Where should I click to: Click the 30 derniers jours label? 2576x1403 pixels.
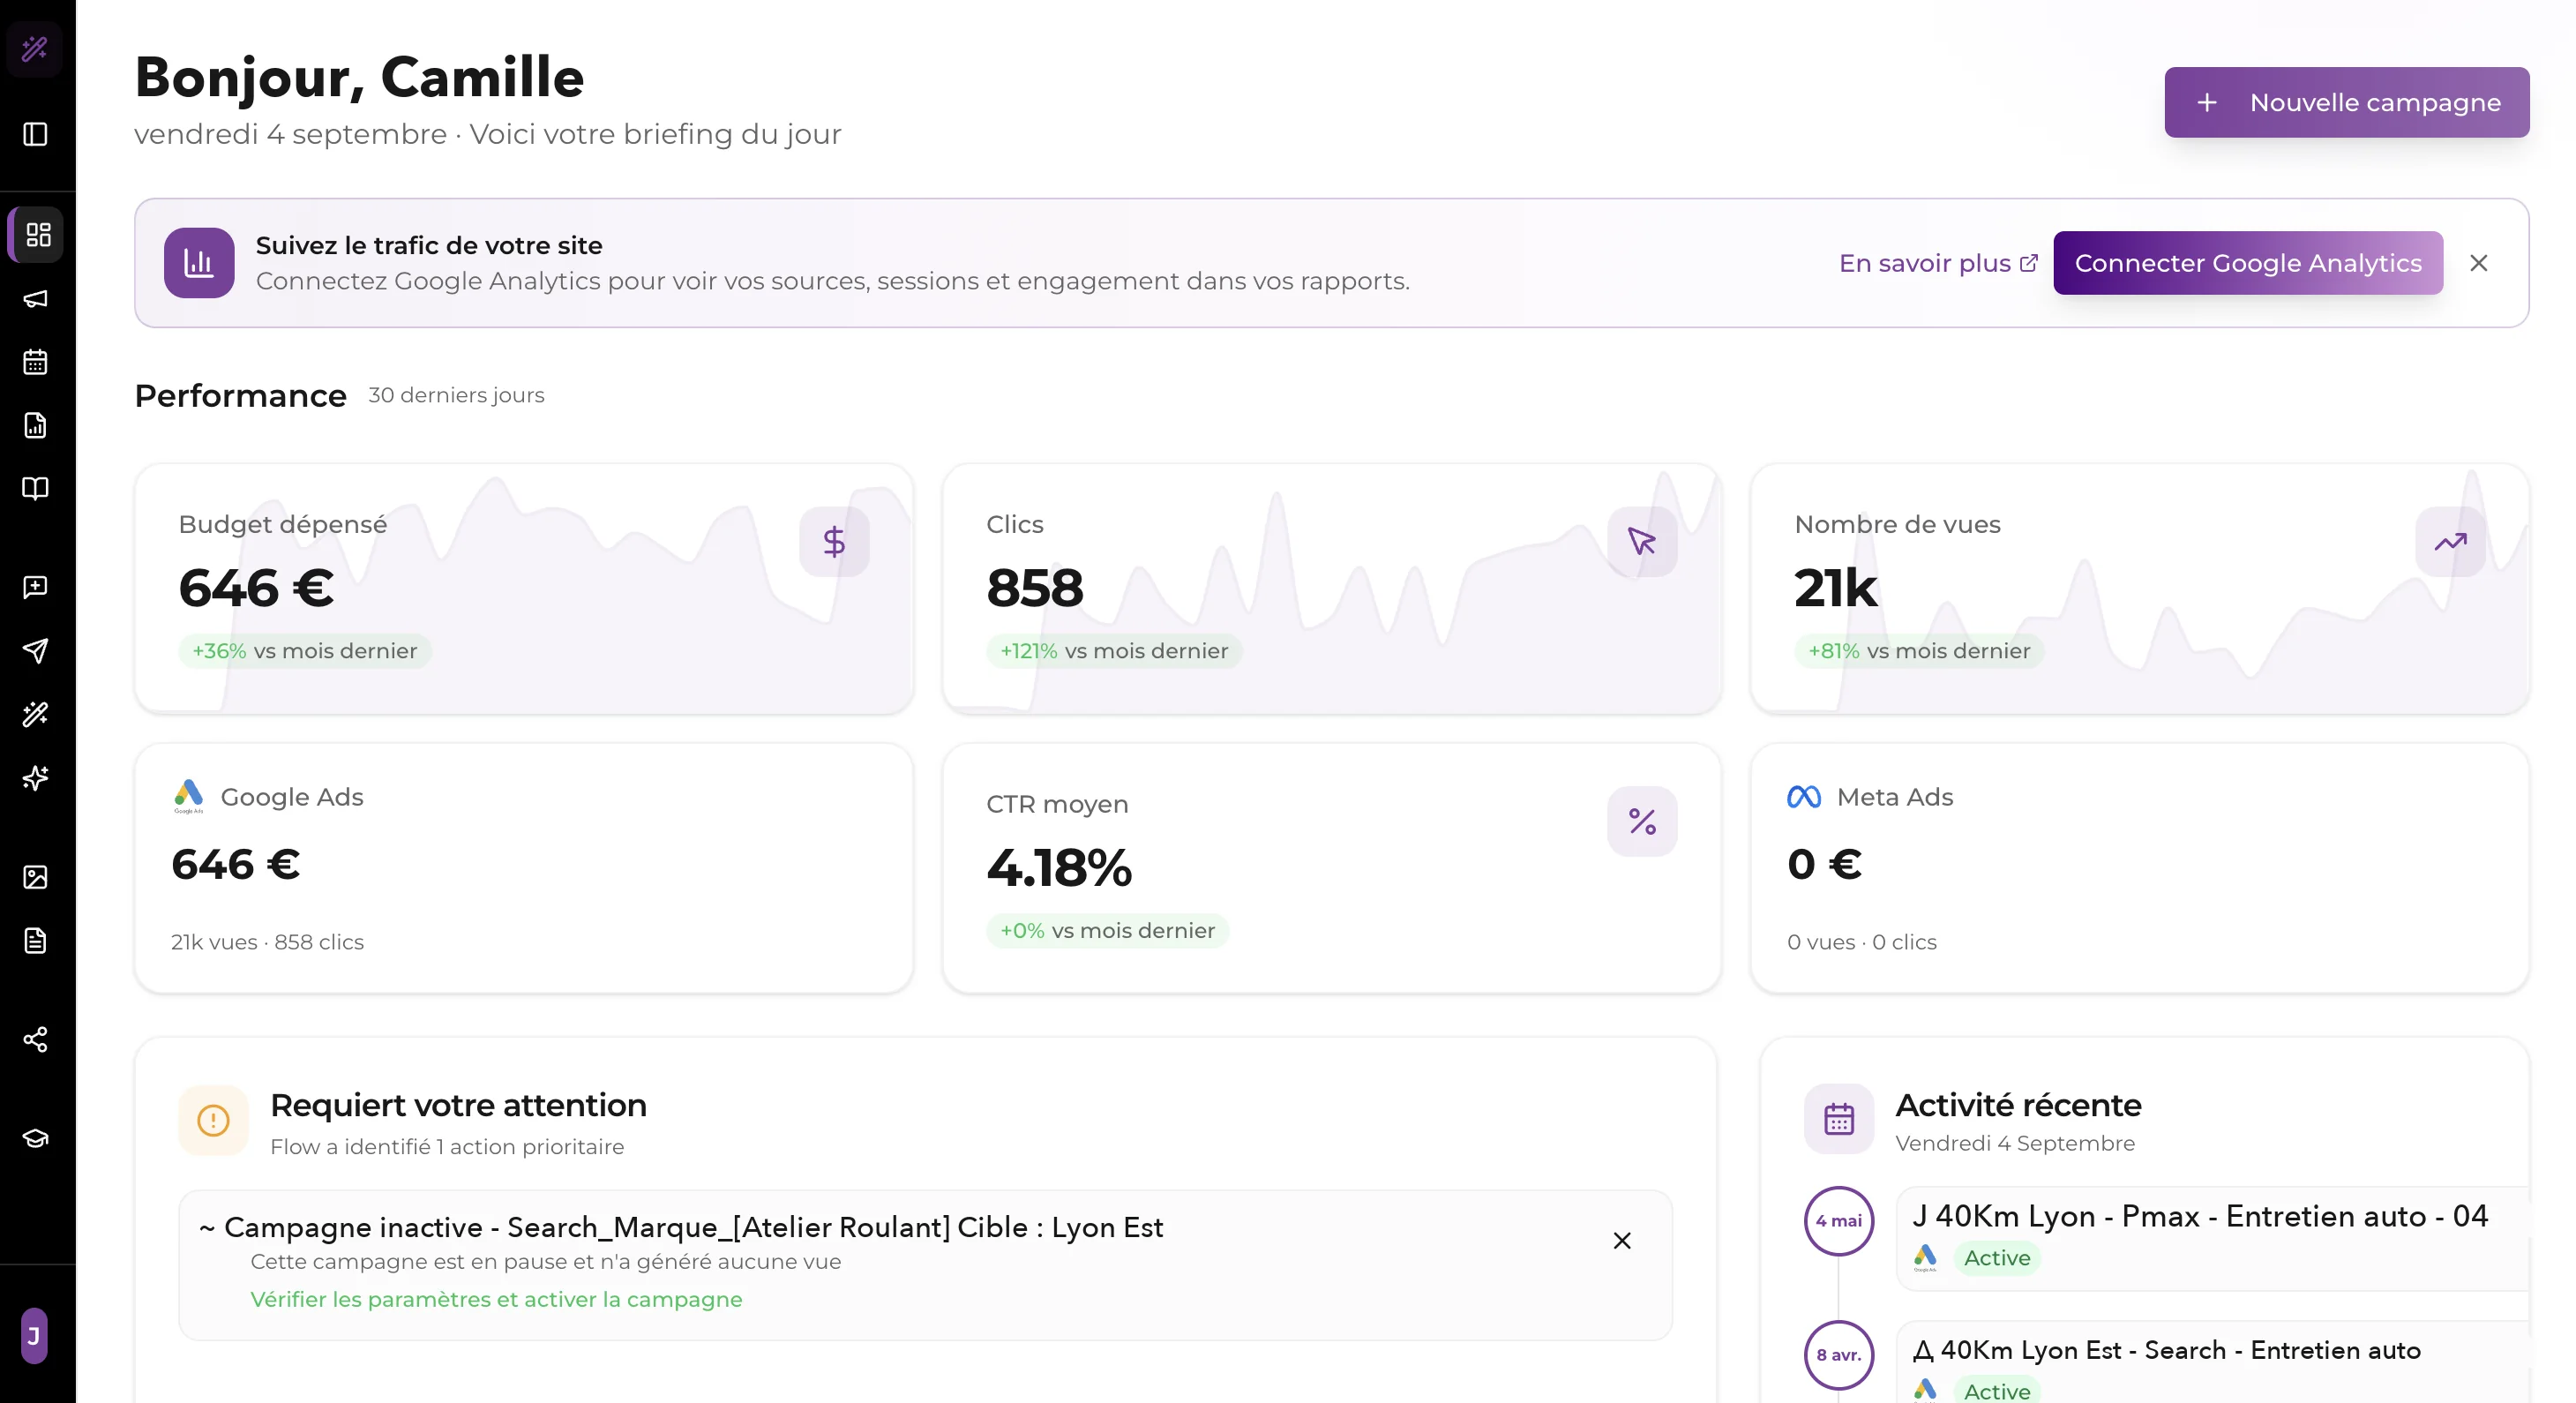coord(456,395)
